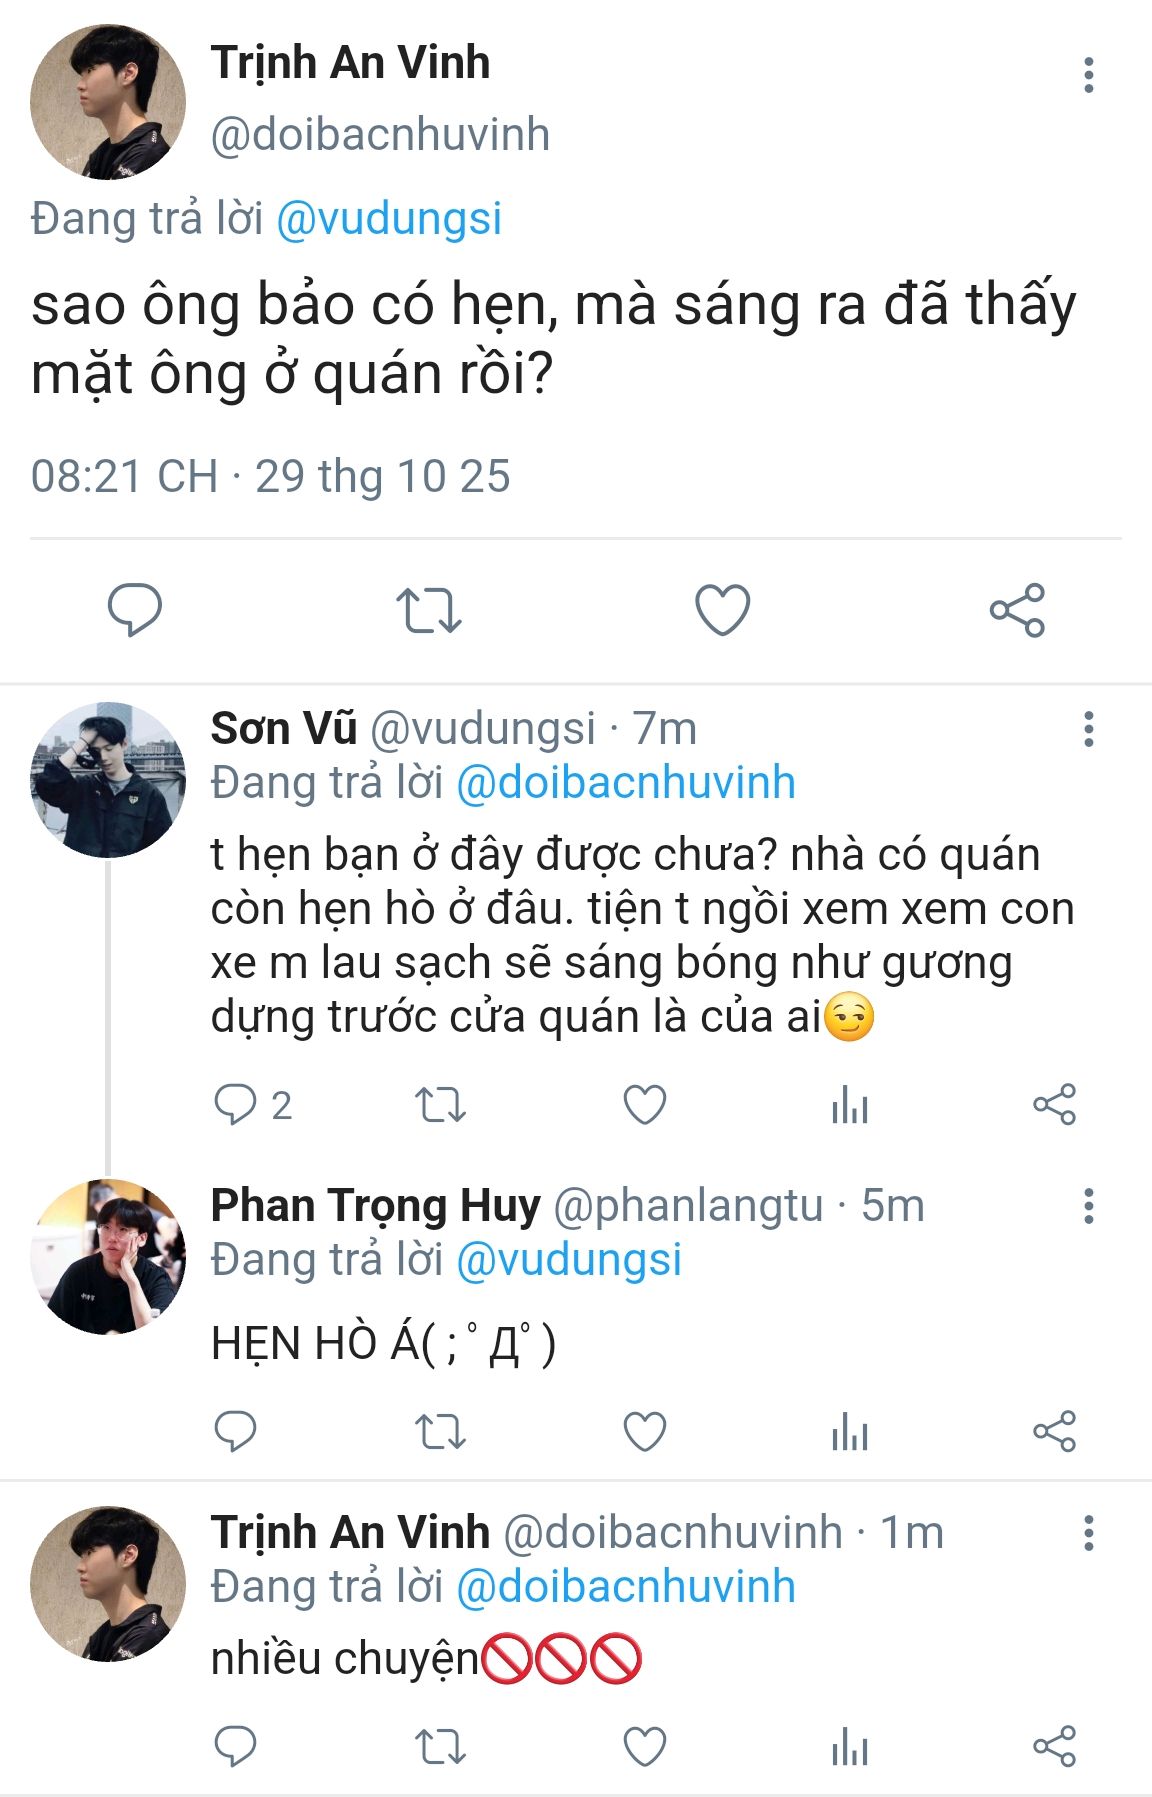Open the @vudungsi link in main tweet
The image size is (1152, 1797).
[x=388, y=219]
